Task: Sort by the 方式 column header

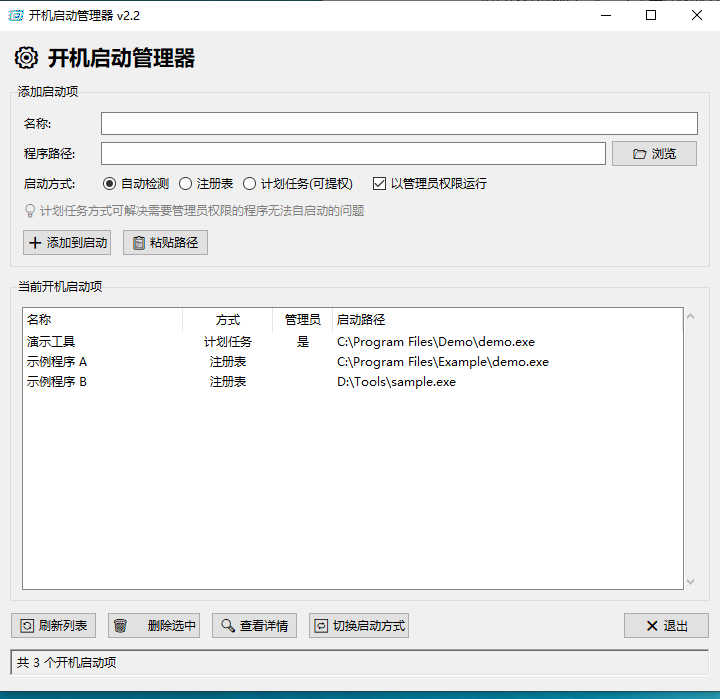Action: 228,320
